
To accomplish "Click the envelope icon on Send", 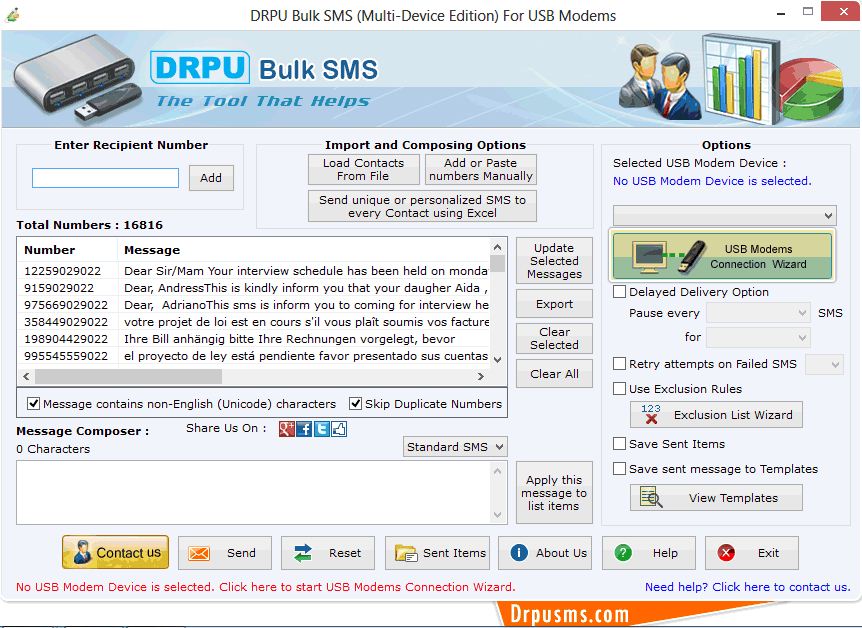I will [x=199, y=553].
